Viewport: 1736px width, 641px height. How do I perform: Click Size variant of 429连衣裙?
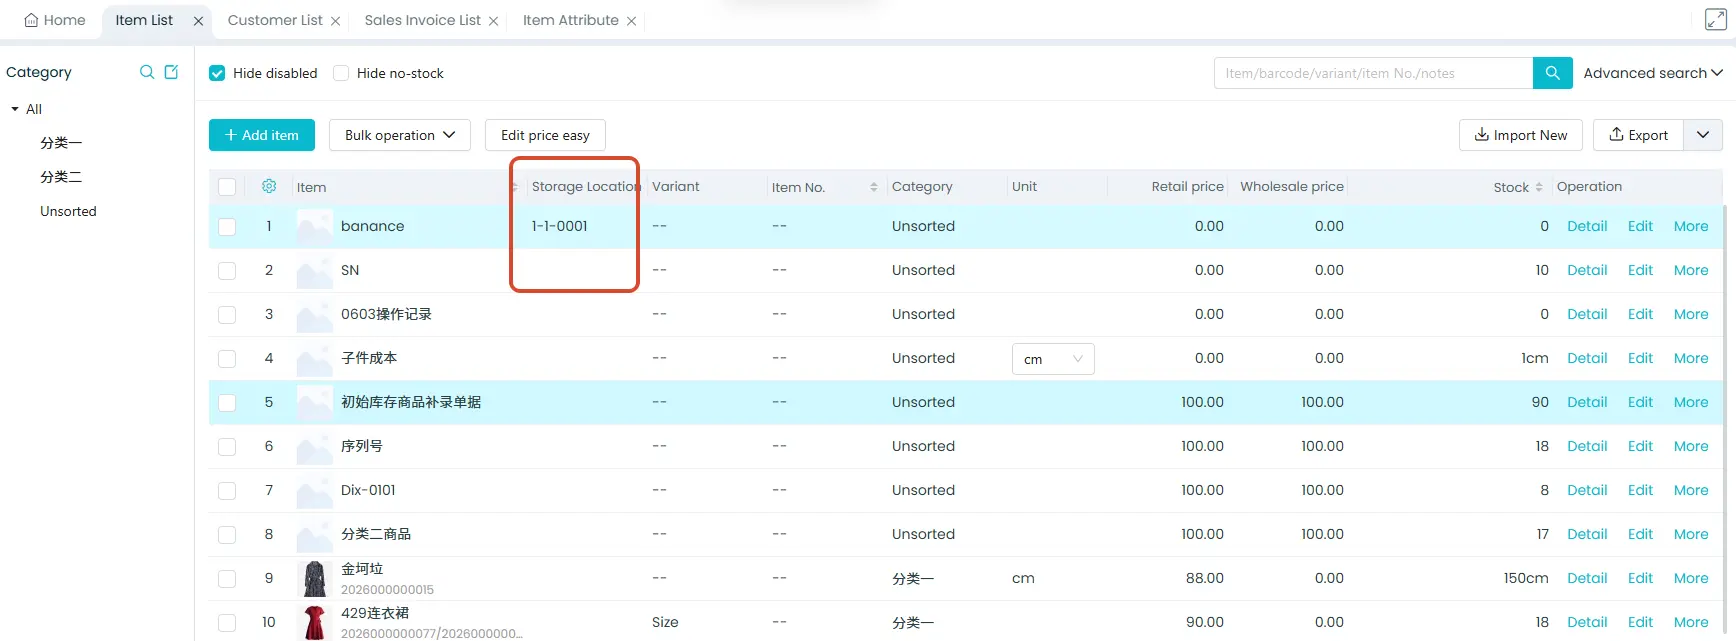pos(665,622)
